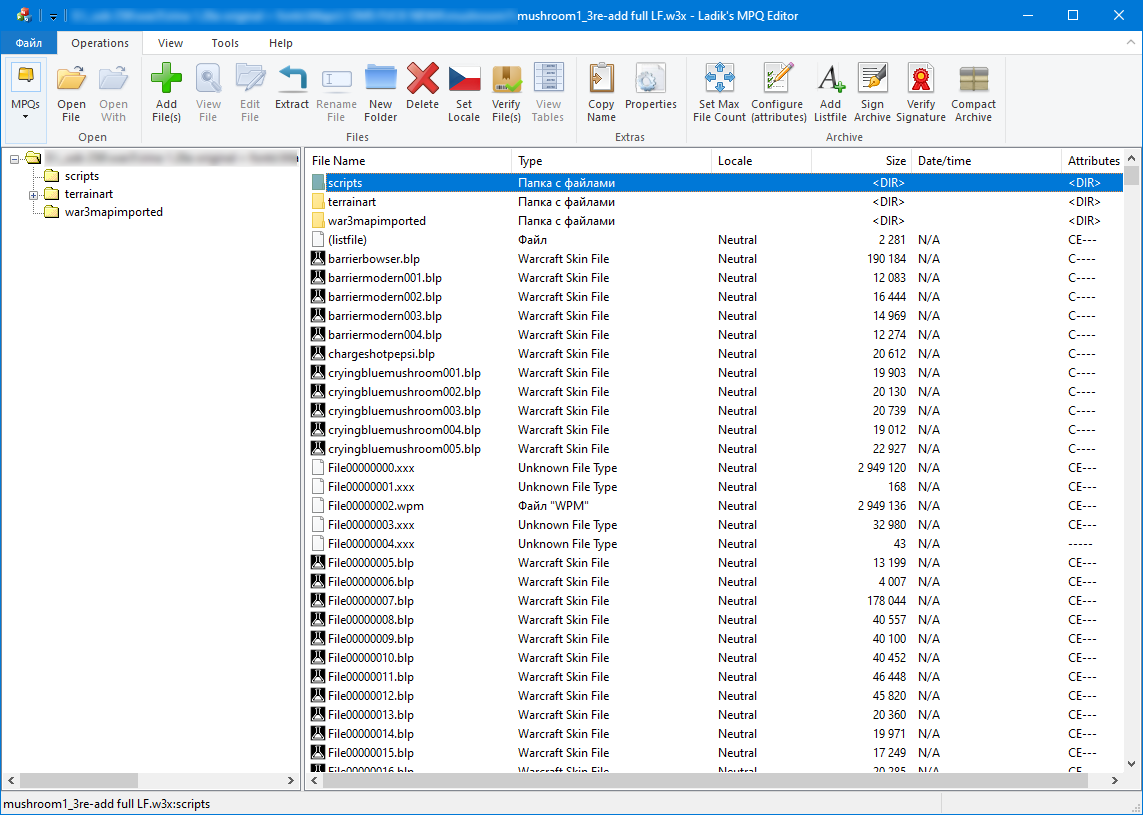Select File00000007.blp in the list

[715, 600]
